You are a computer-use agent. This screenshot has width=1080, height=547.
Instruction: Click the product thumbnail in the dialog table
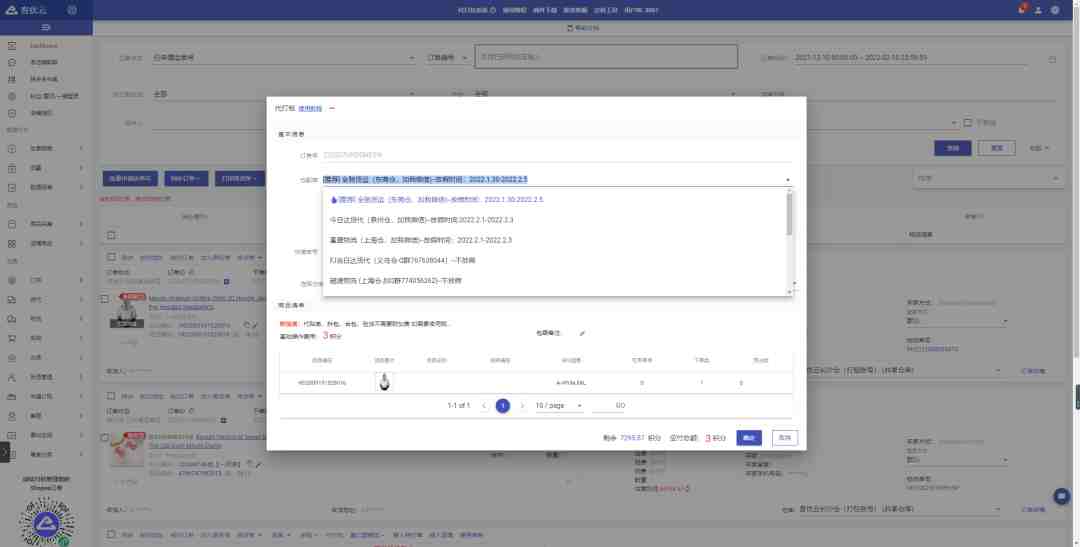pyautogui.click(x=384, y=382)
